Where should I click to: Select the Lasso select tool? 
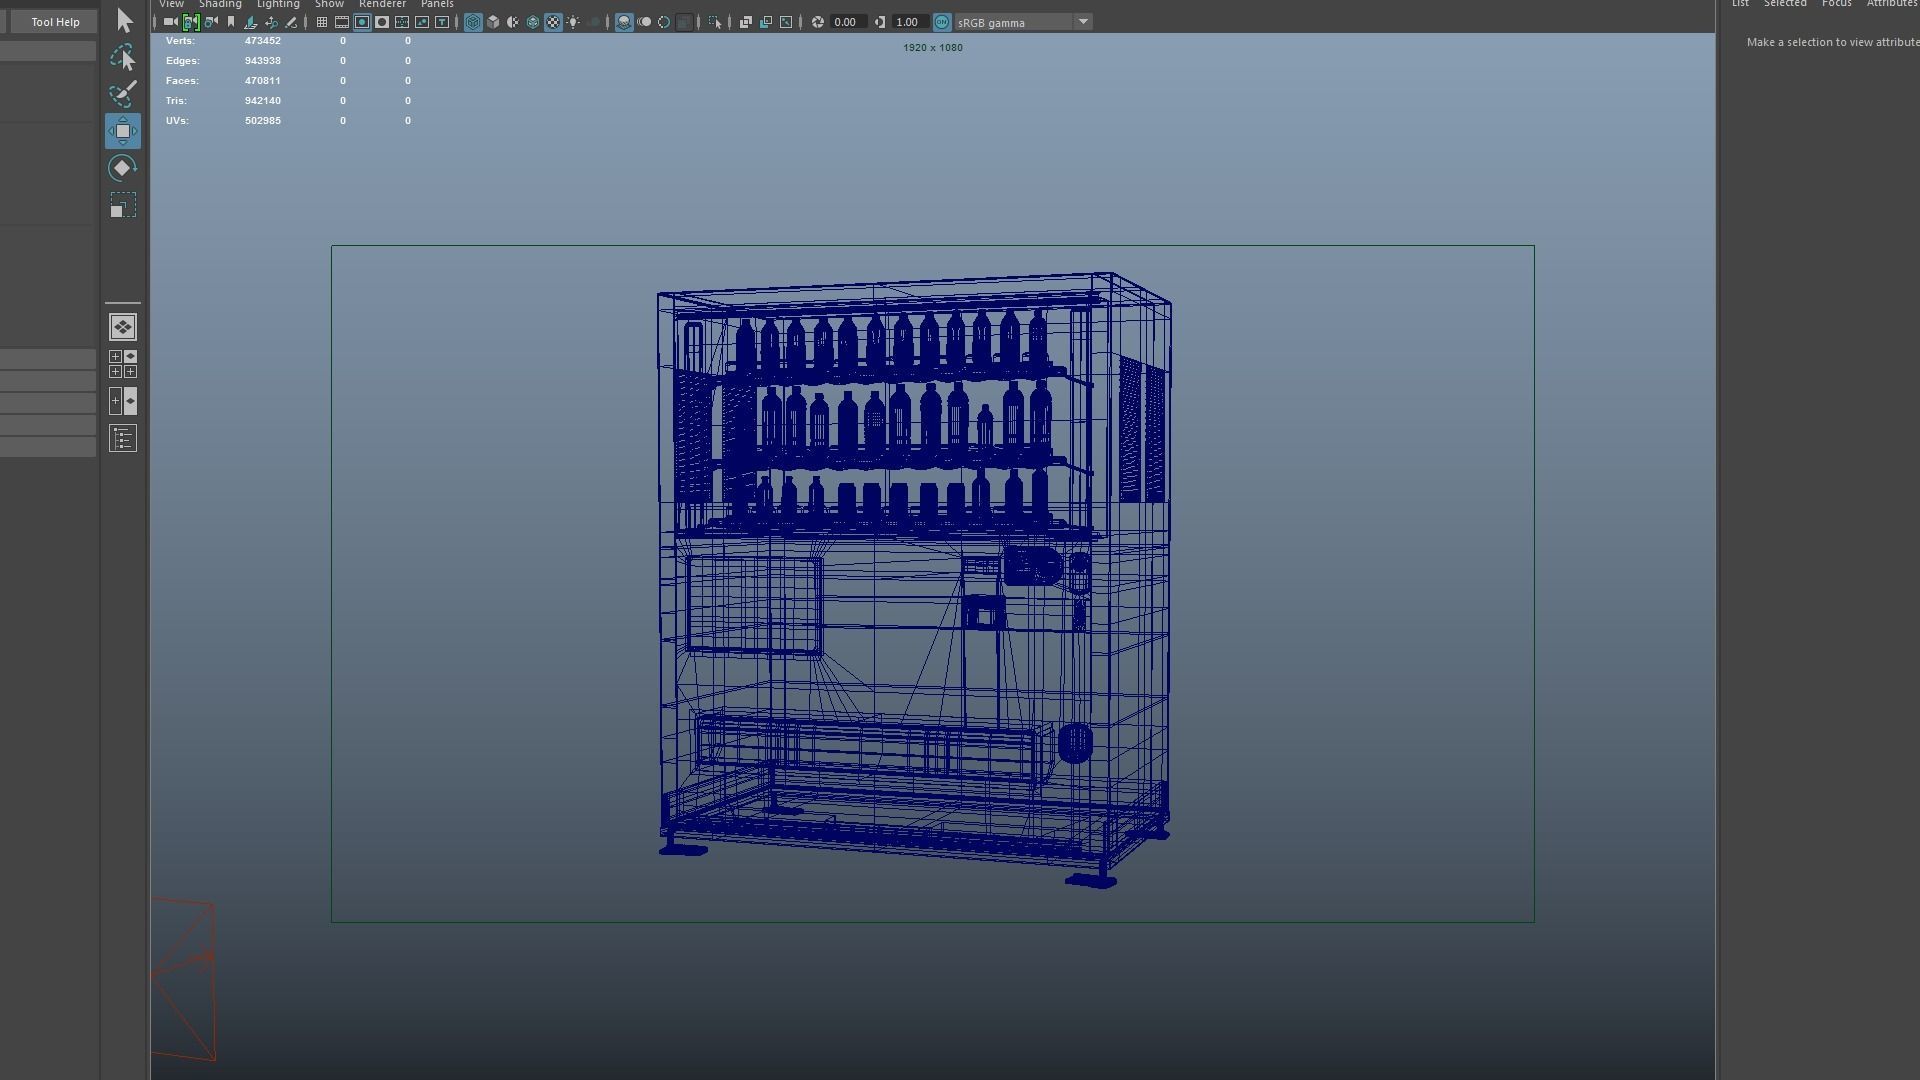(123, 58)
